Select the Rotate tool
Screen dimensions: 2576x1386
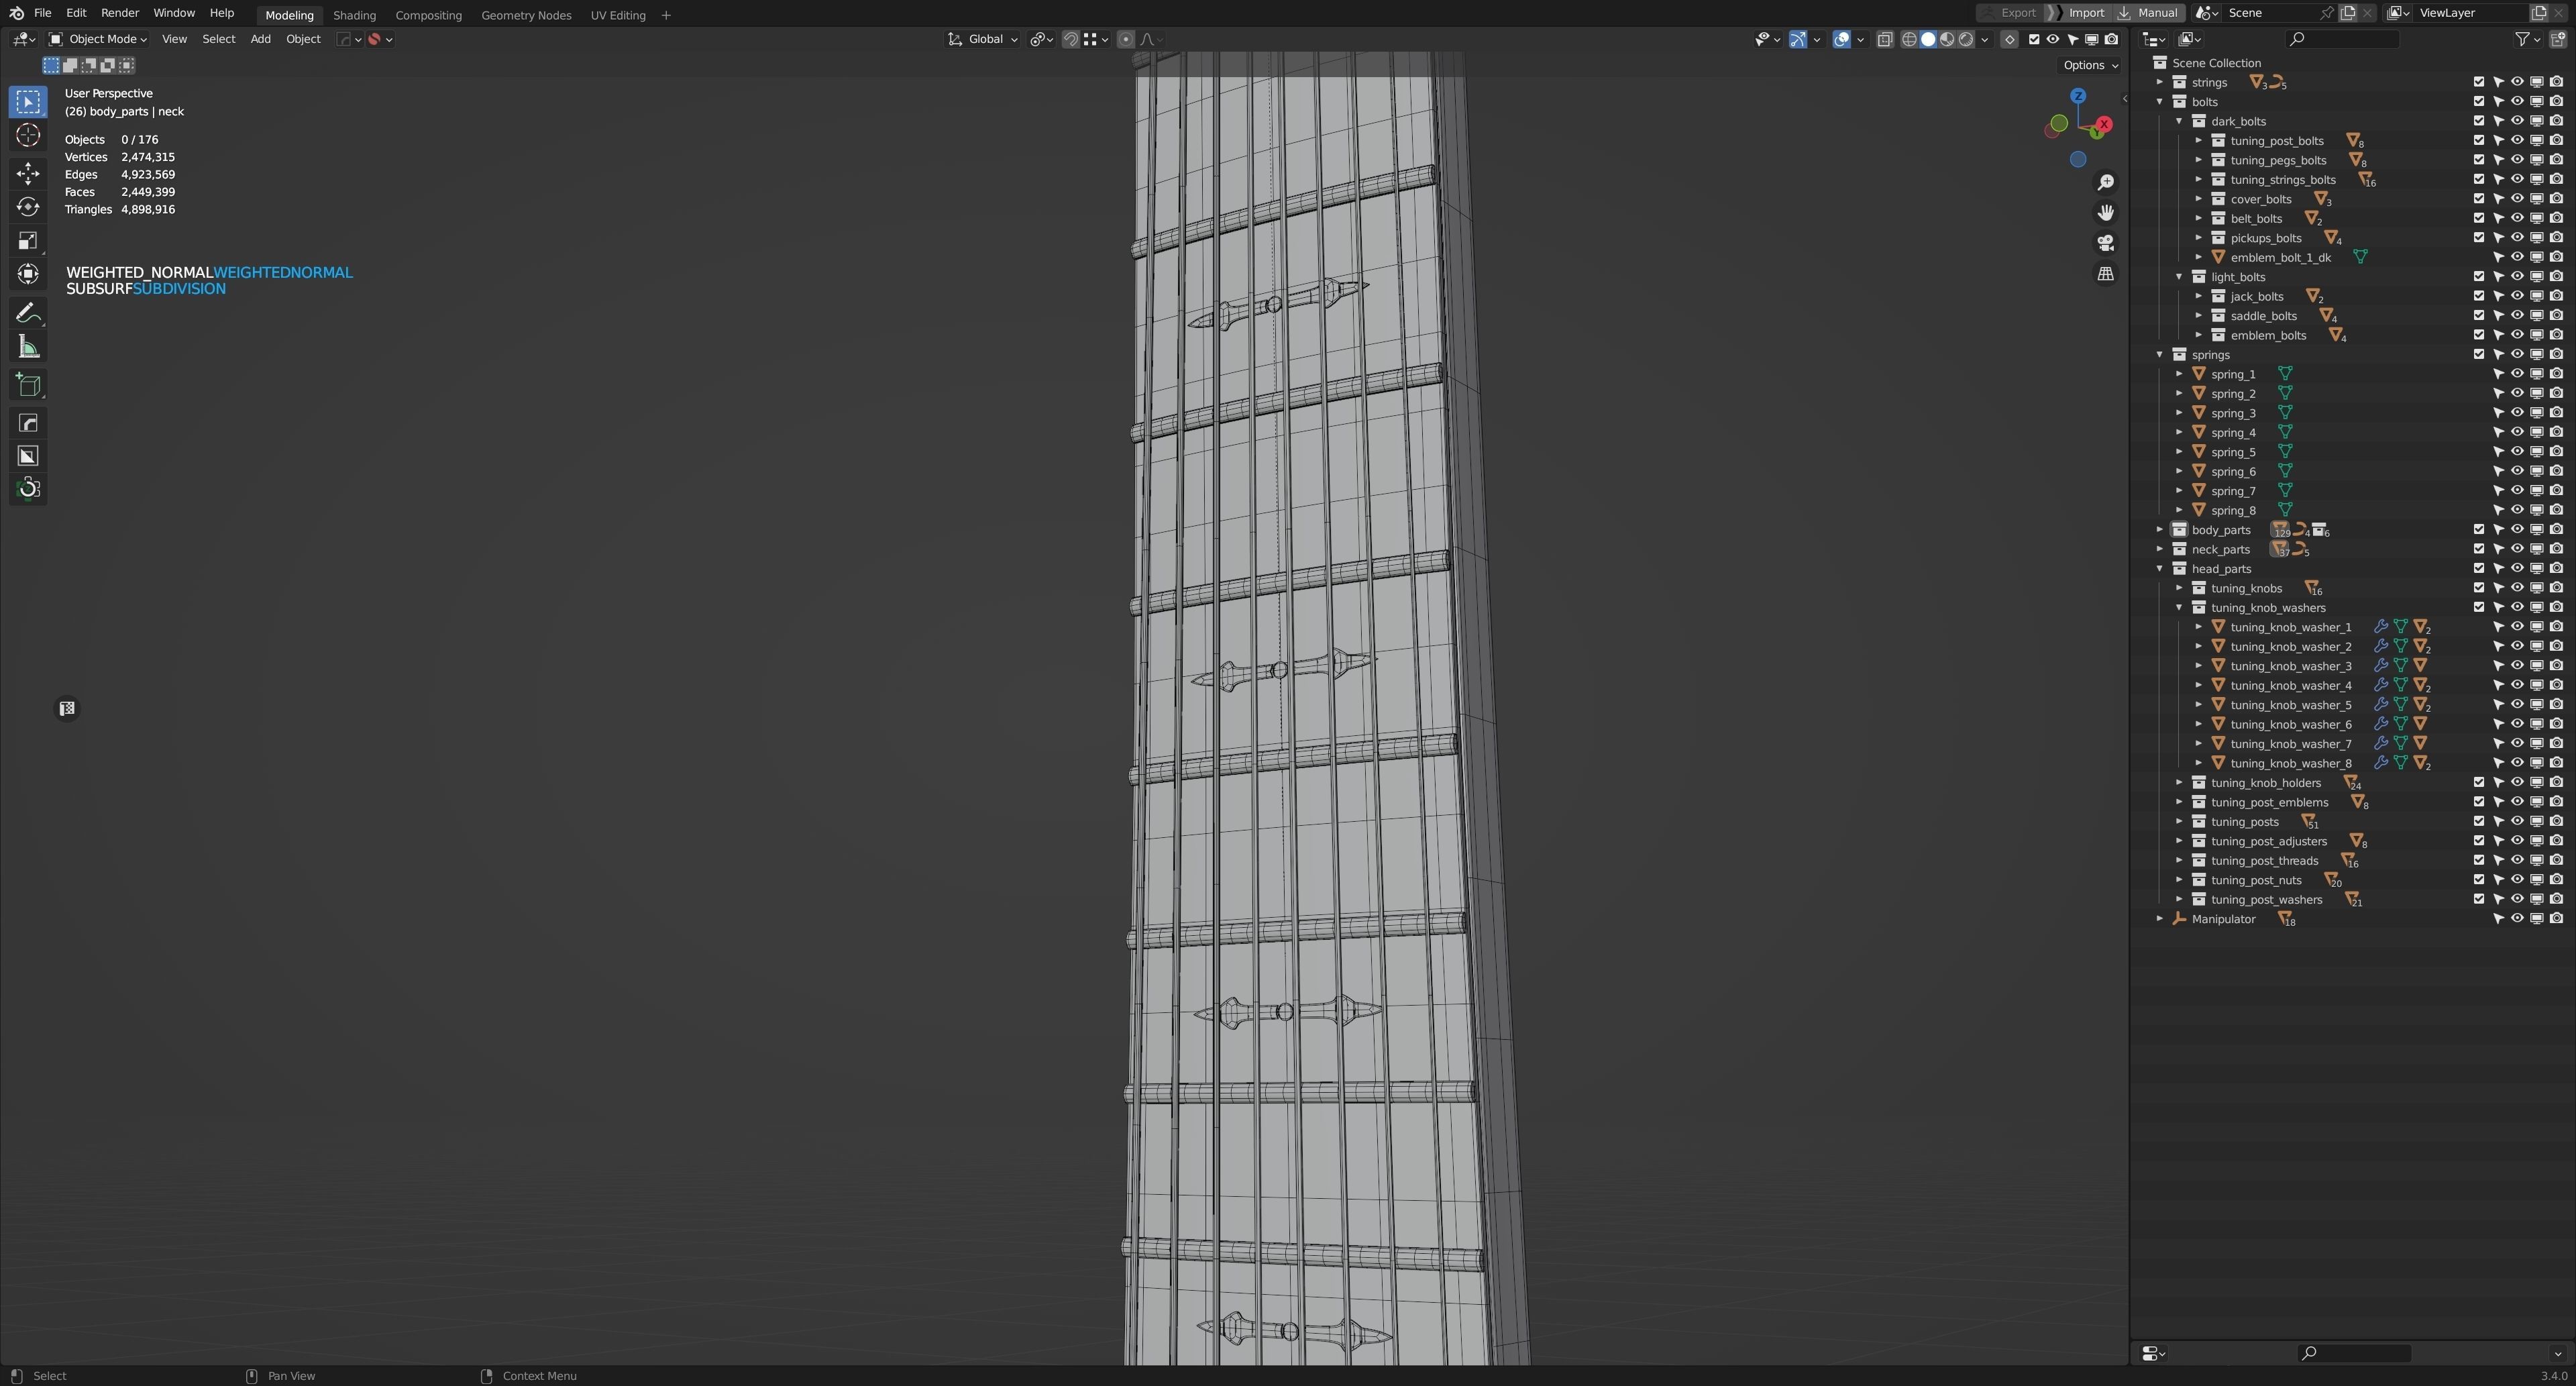click(28, 207)
